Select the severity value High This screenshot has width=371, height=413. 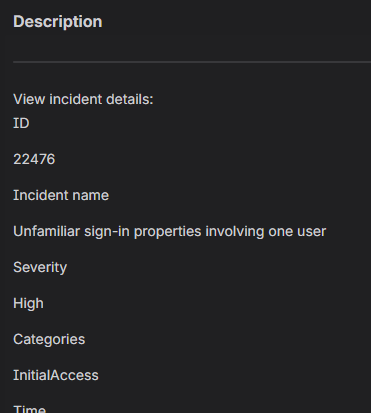pos(28,304)
